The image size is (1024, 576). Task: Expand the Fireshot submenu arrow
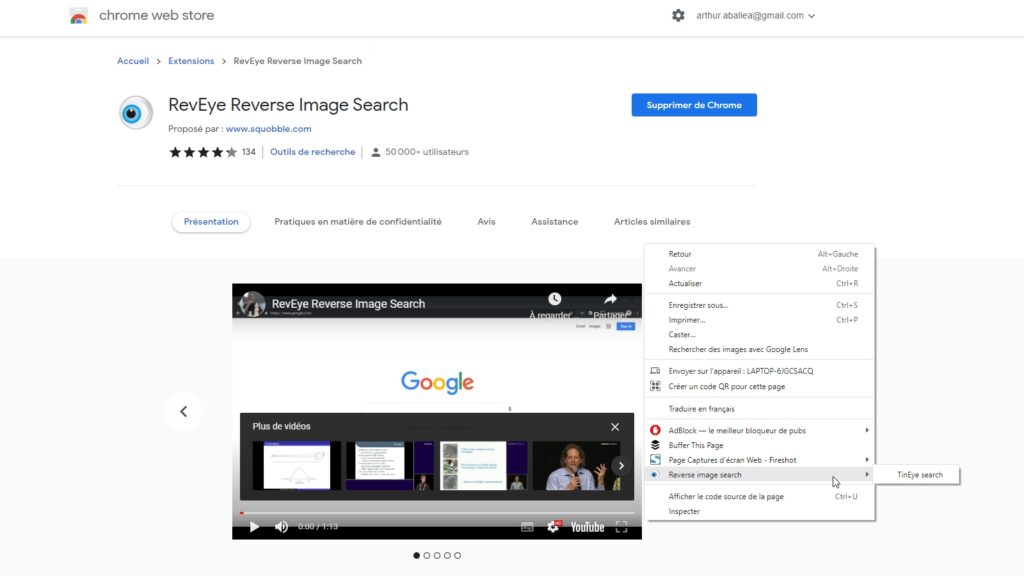[x=868, y=460]
